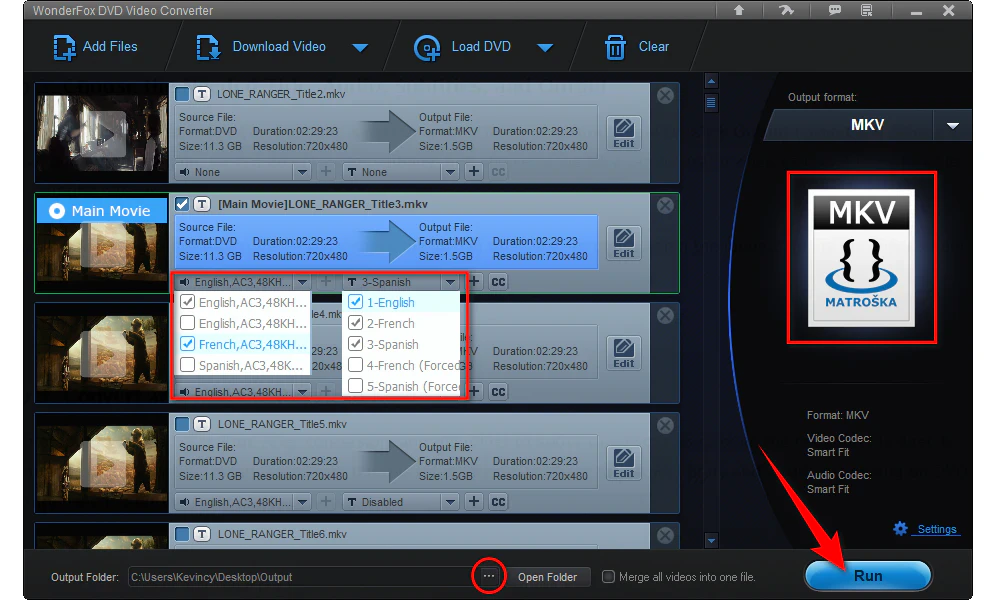Open the list icon in title bar
The width and height of the screenshot is (1000, 600).
pyautogui.click(x=866, y=10)
